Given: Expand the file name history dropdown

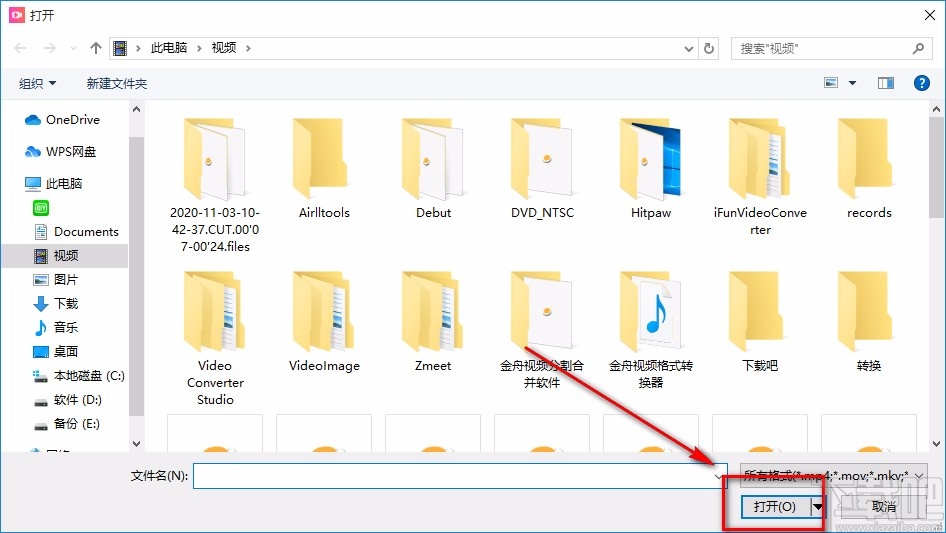Looking at the screenshot, I should (x=719, y=476).
